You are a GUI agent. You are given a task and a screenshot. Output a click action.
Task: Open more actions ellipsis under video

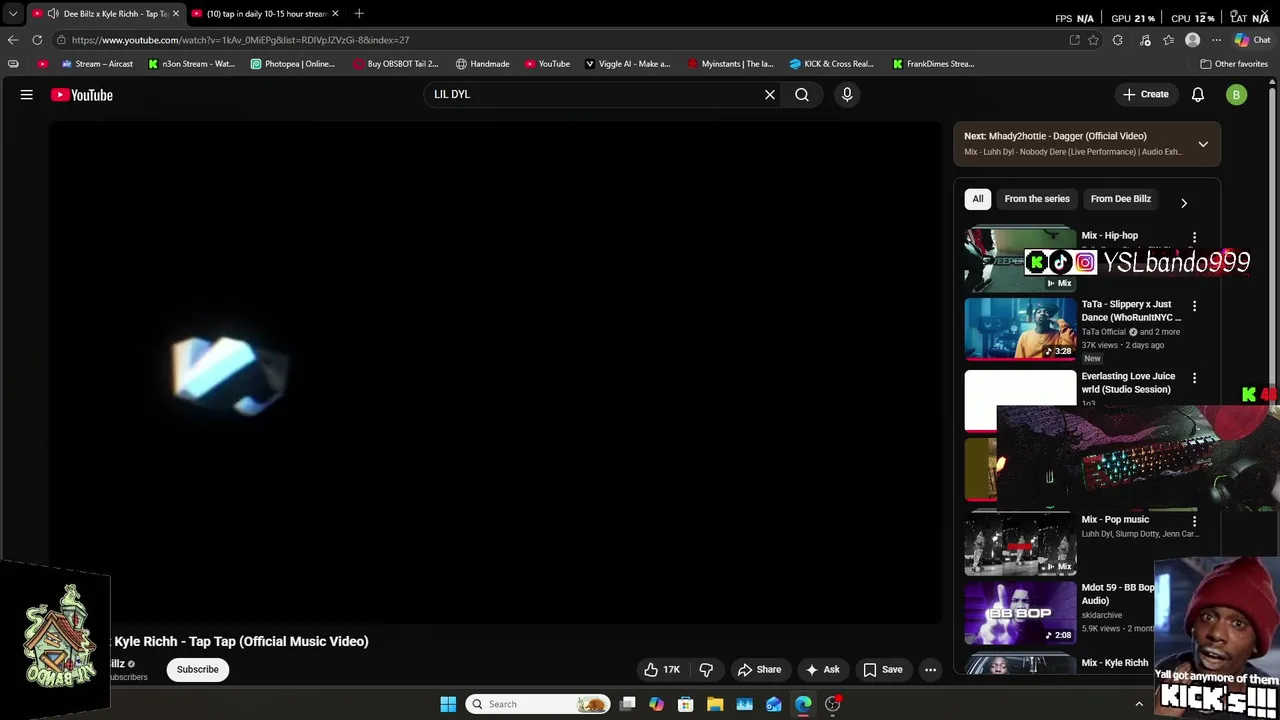pyautogui.click(x=930, y=670)
